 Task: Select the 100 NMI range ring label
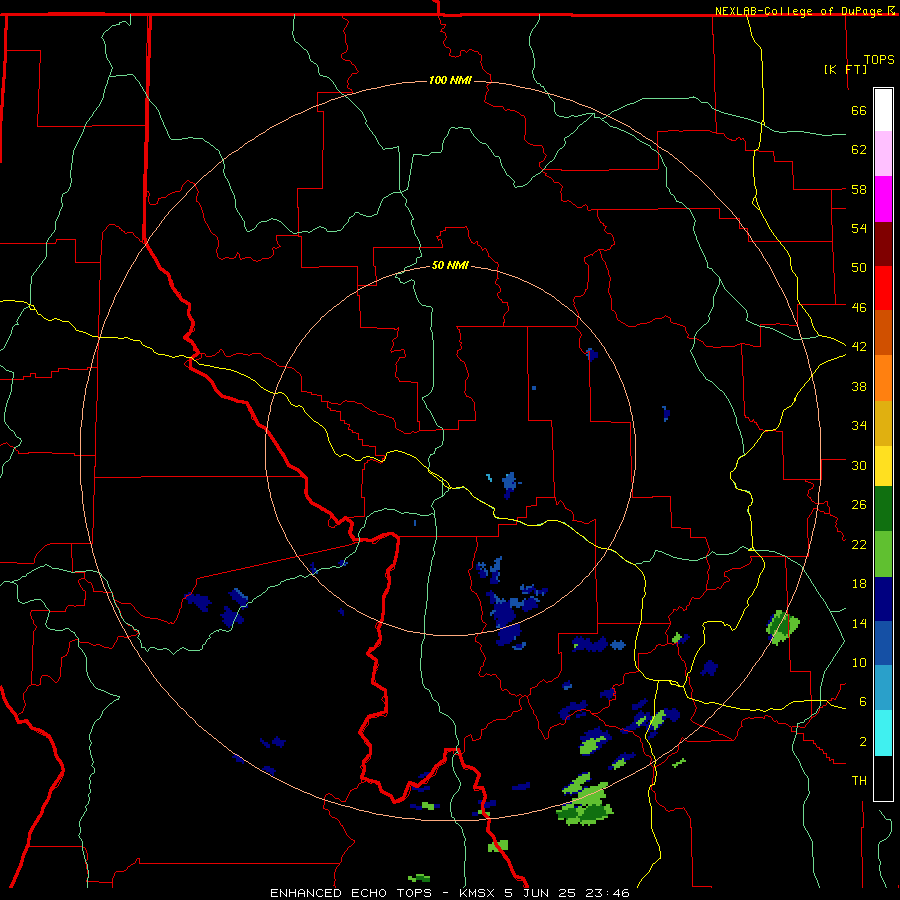(450, 80)
